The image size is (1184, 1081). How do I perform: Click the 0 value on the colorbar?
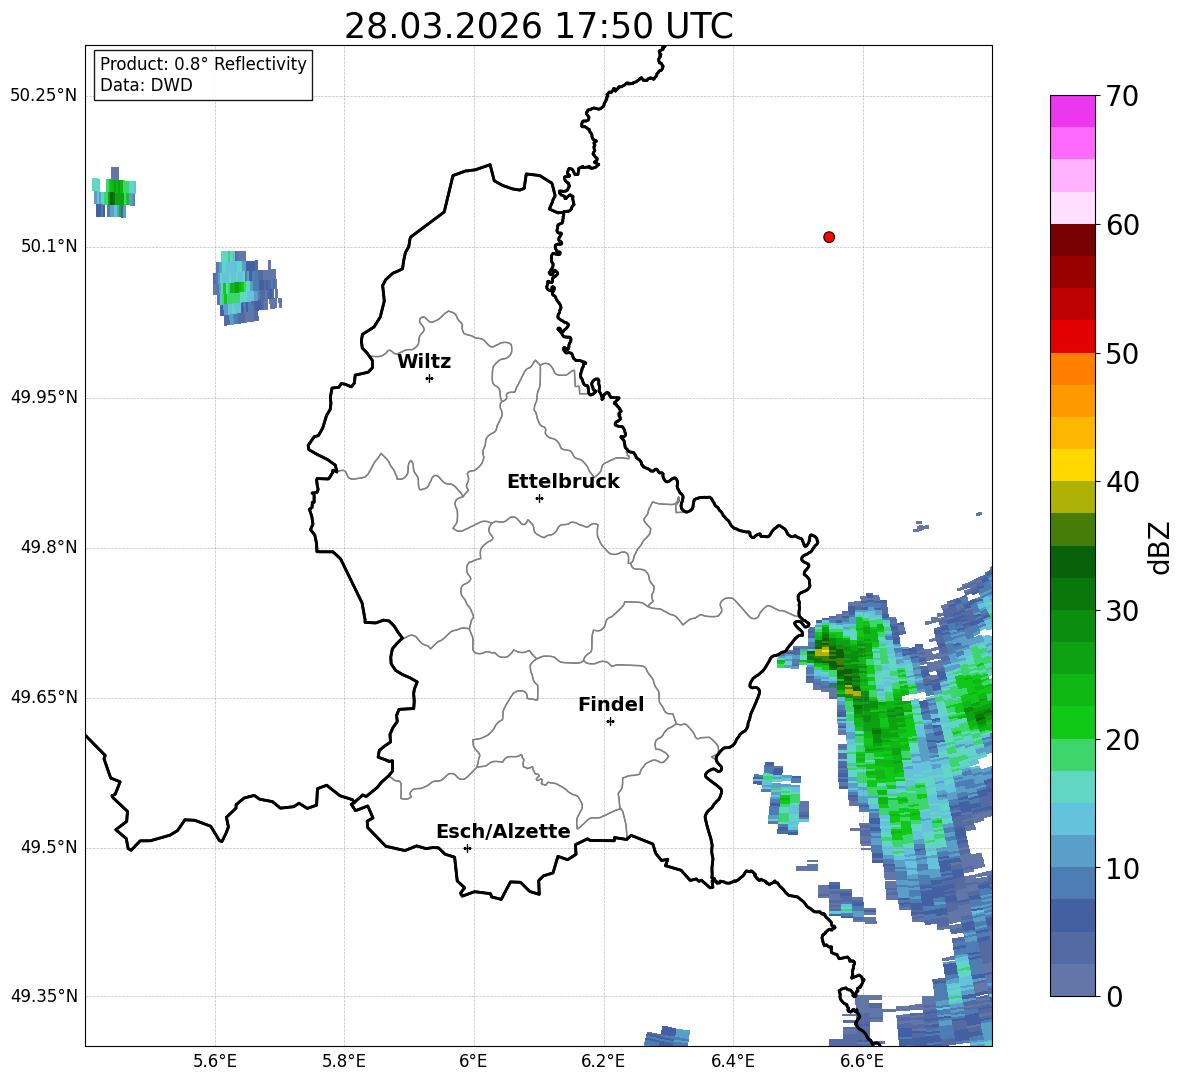coord(1114,996)
